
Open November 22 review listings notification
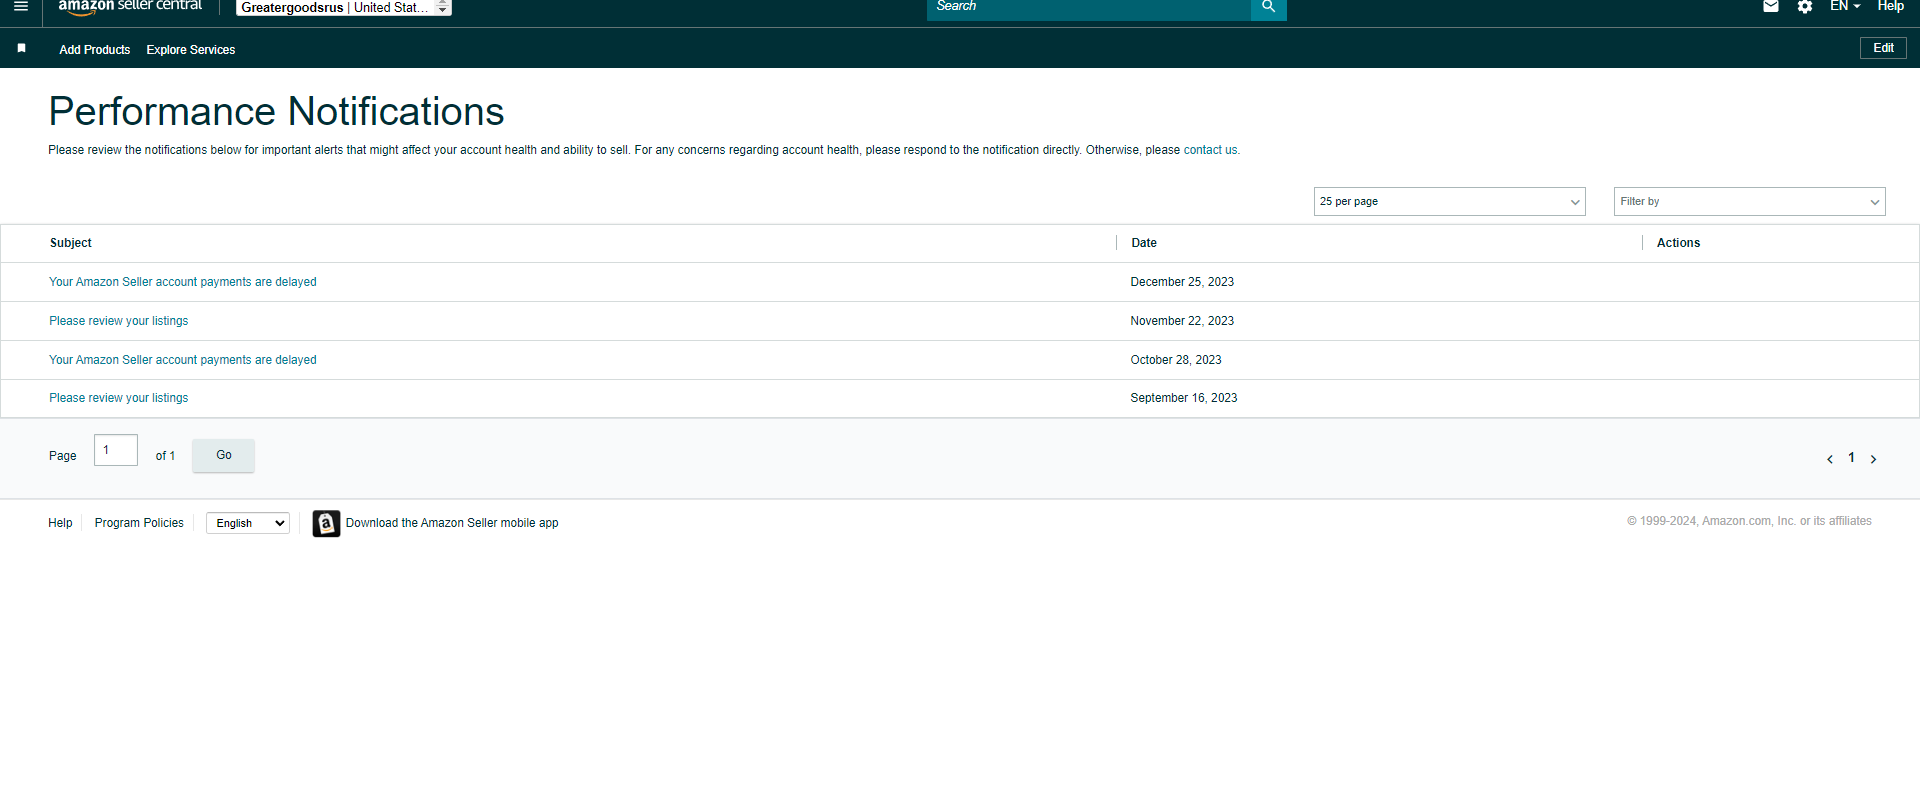point(119,321)
